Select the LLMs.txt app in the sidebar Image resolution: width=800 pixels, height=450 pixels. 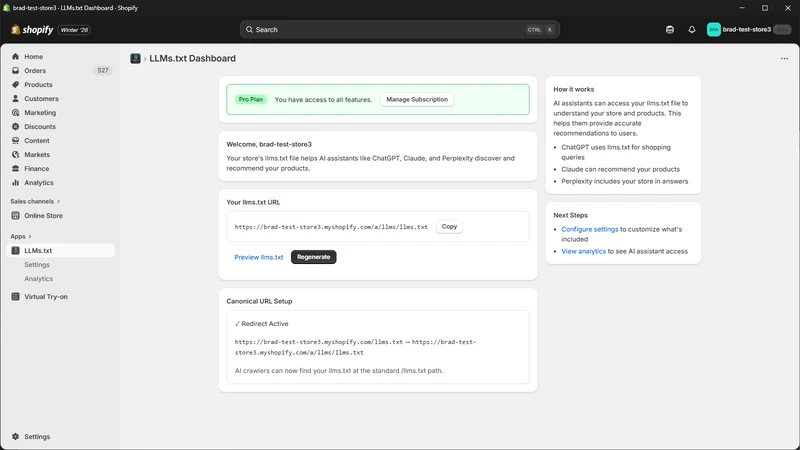[x=60, y=251]
